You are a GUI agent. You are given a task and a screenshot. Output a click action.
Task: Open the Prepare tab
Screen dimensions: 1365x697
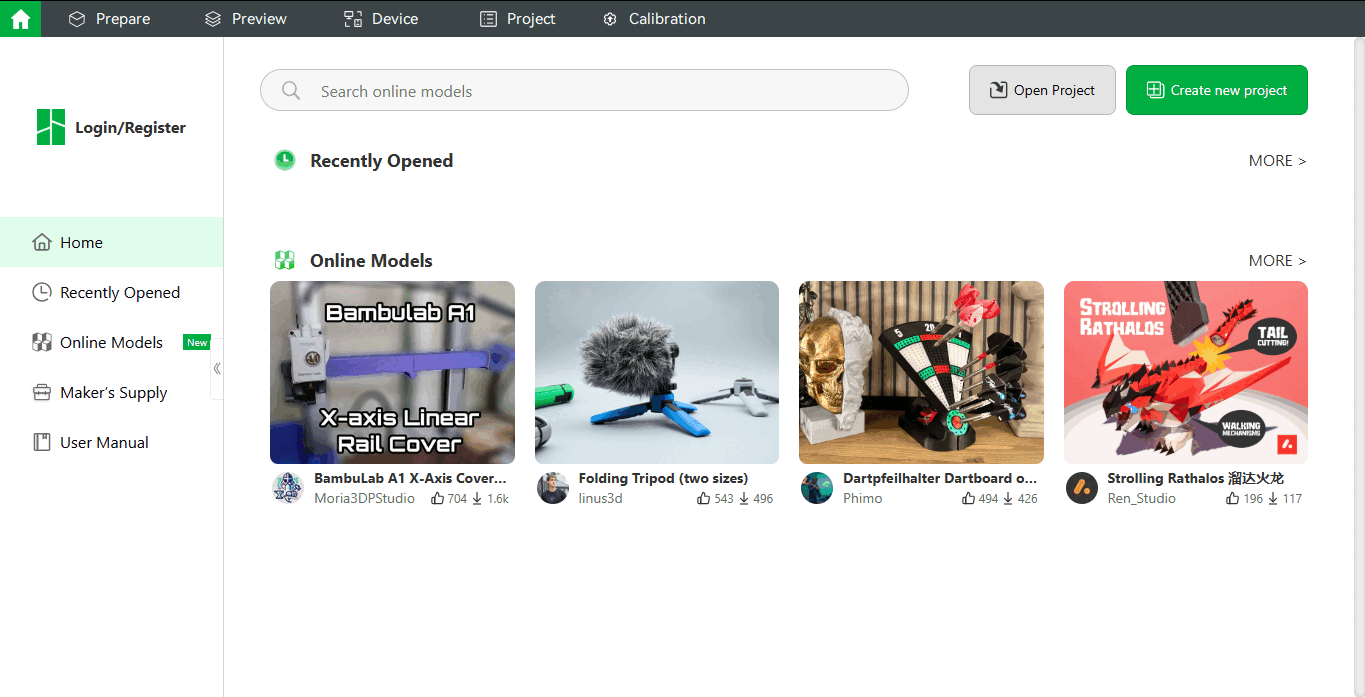click(109, 19)
